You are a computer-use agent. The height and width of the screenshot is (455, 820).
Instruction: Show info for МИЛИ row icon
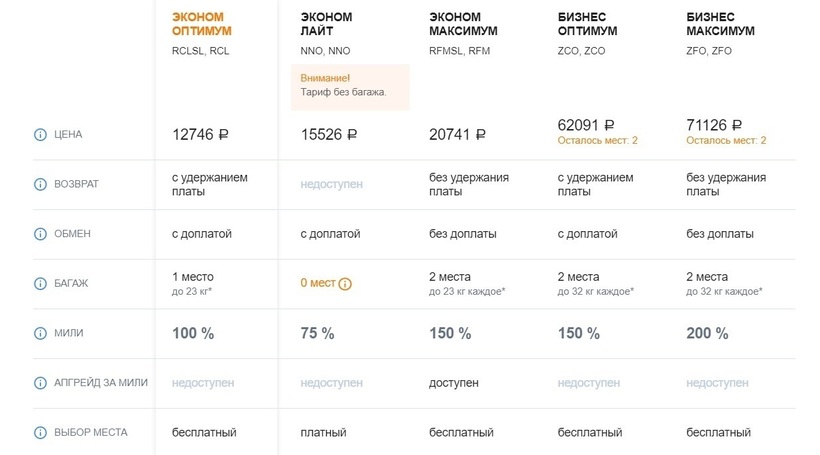[x=40, y=333]
